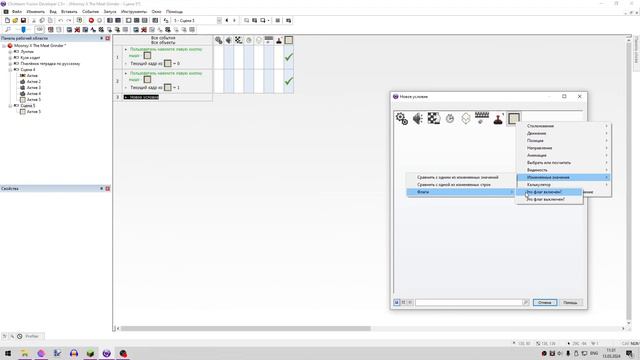Select Актив 2 in the workspace tree
The image size is (640, 360).
33,82
